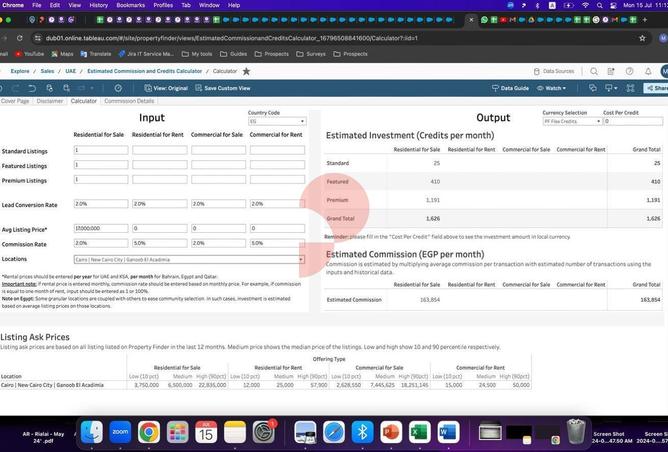Expand the Locations dropdown
The height and width of the screenshot is (452, 668).
coord(189,259)
